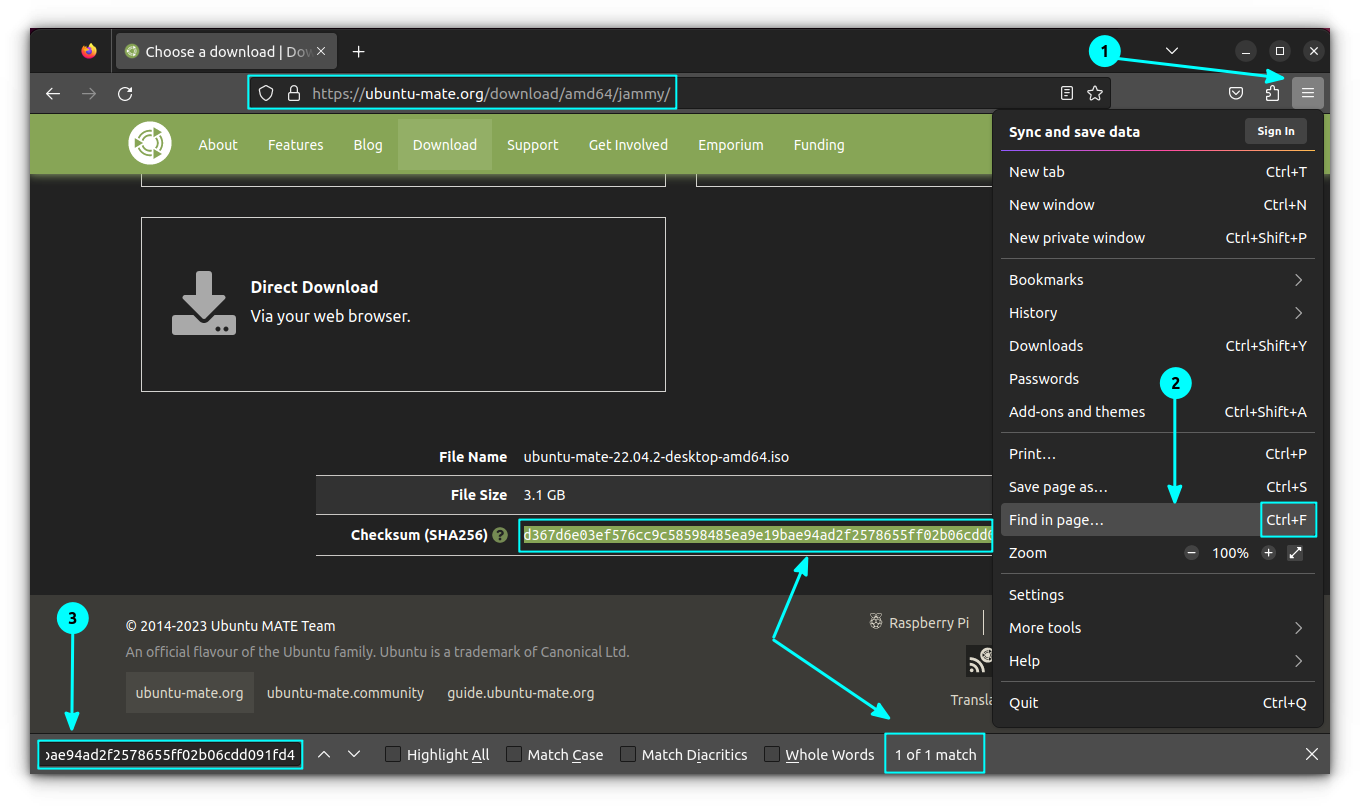The width and height of the screenshot is (1360, 806).
Task: Reload the page with the refresh icon
Action: click(125, 93)
